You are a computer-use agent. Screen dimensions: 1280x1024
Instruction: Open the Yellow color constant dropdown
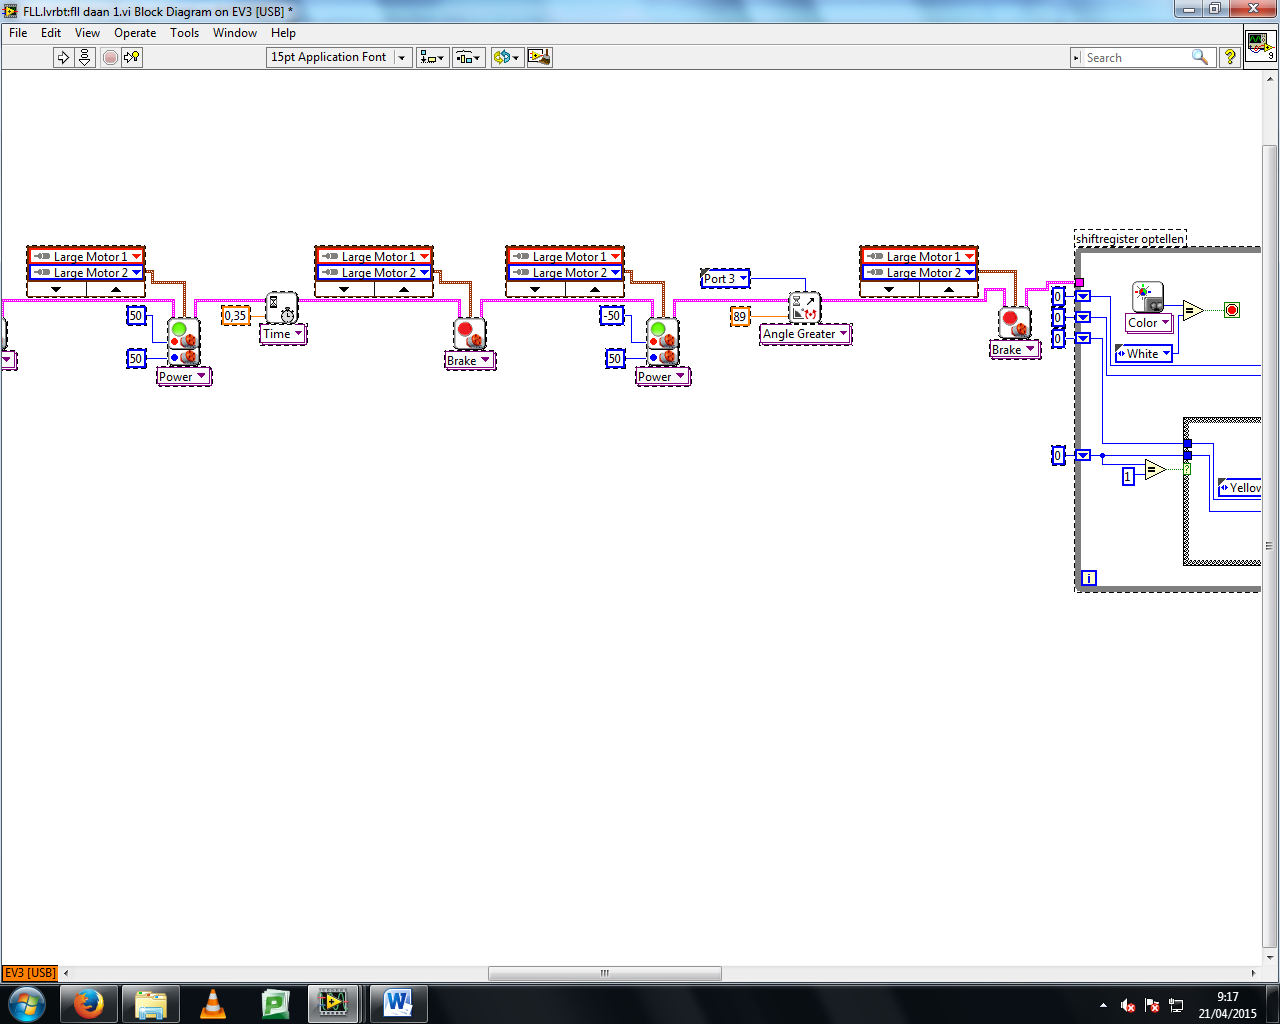[x=1239, y=488]
